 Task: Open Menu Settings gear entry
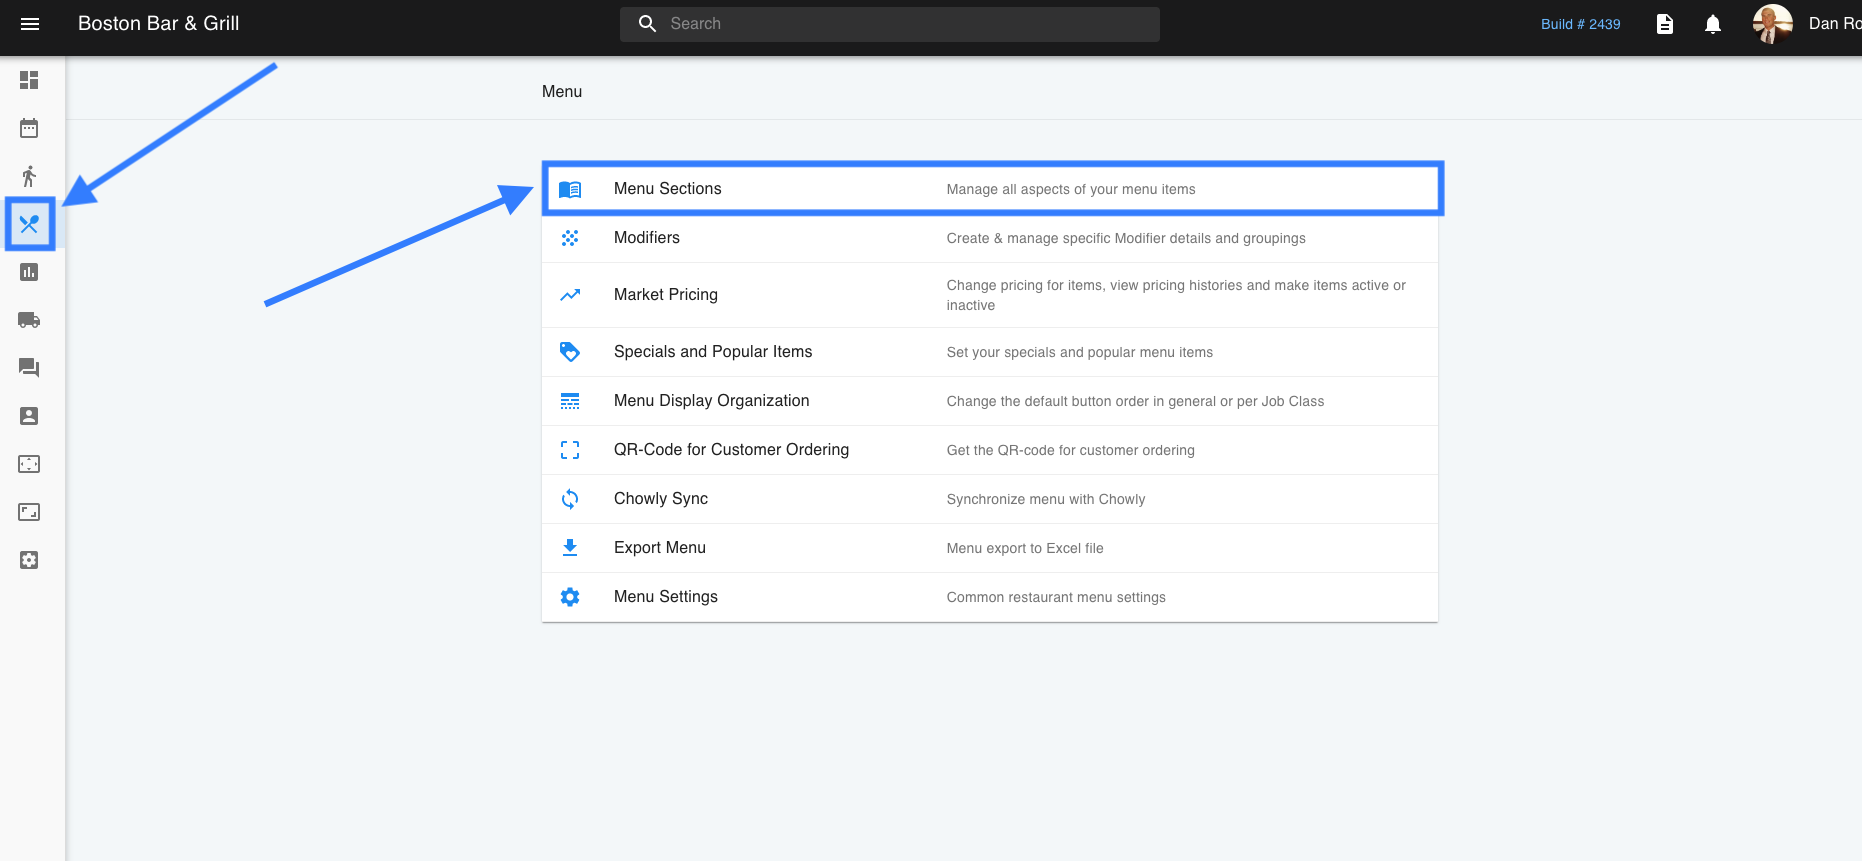(x=665, y=597)
